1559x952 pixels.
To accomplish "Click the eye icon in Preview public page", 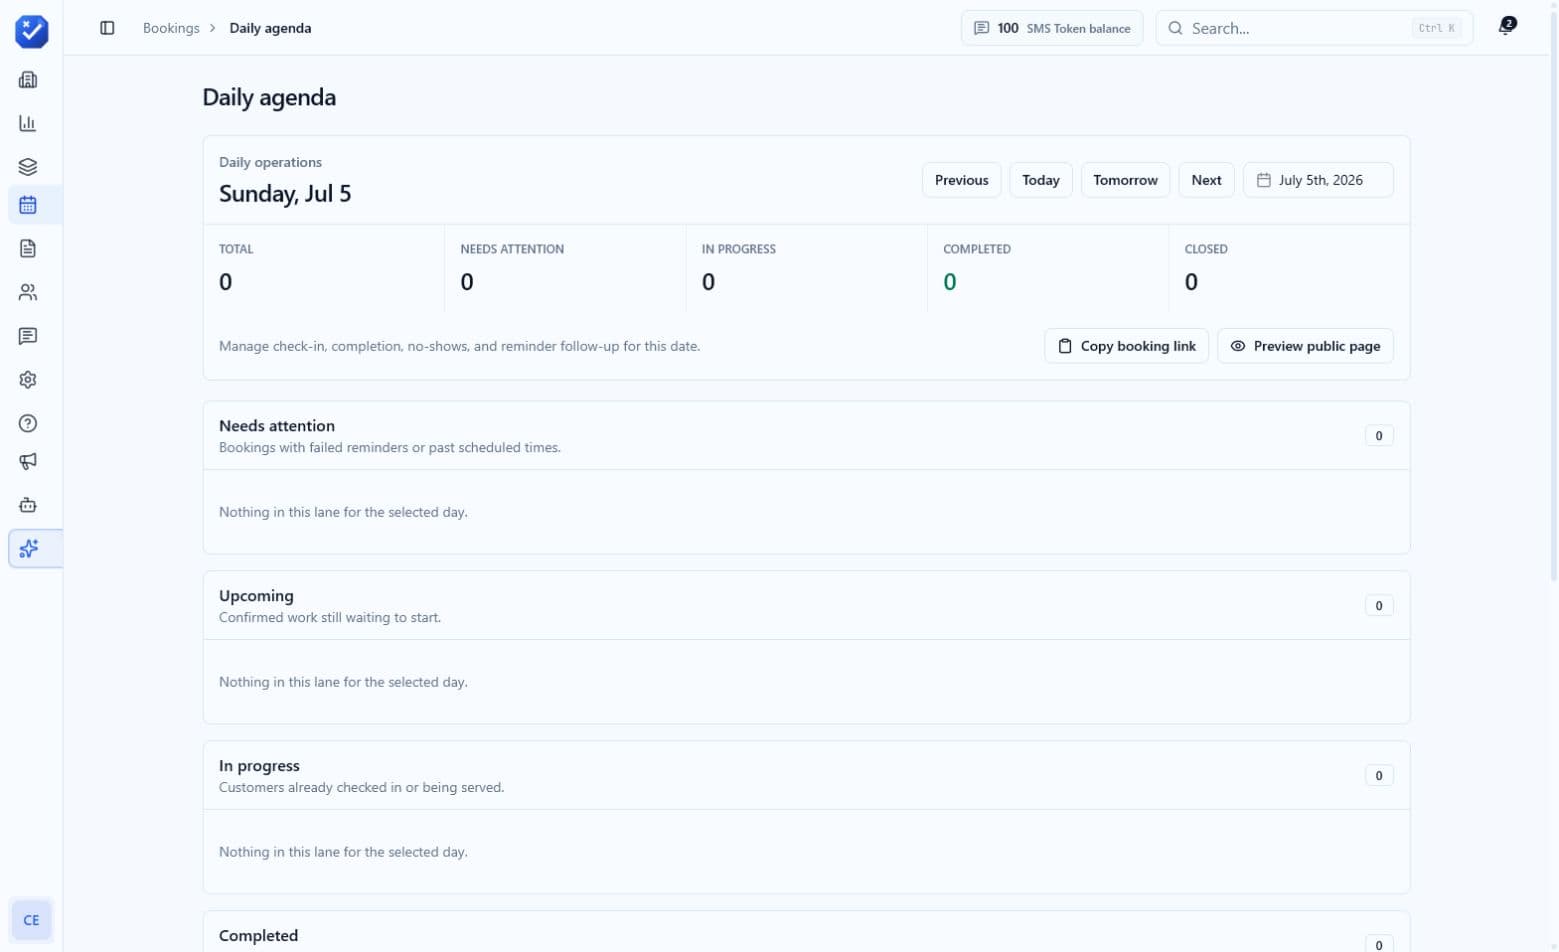I will [x=1238, y=346].
